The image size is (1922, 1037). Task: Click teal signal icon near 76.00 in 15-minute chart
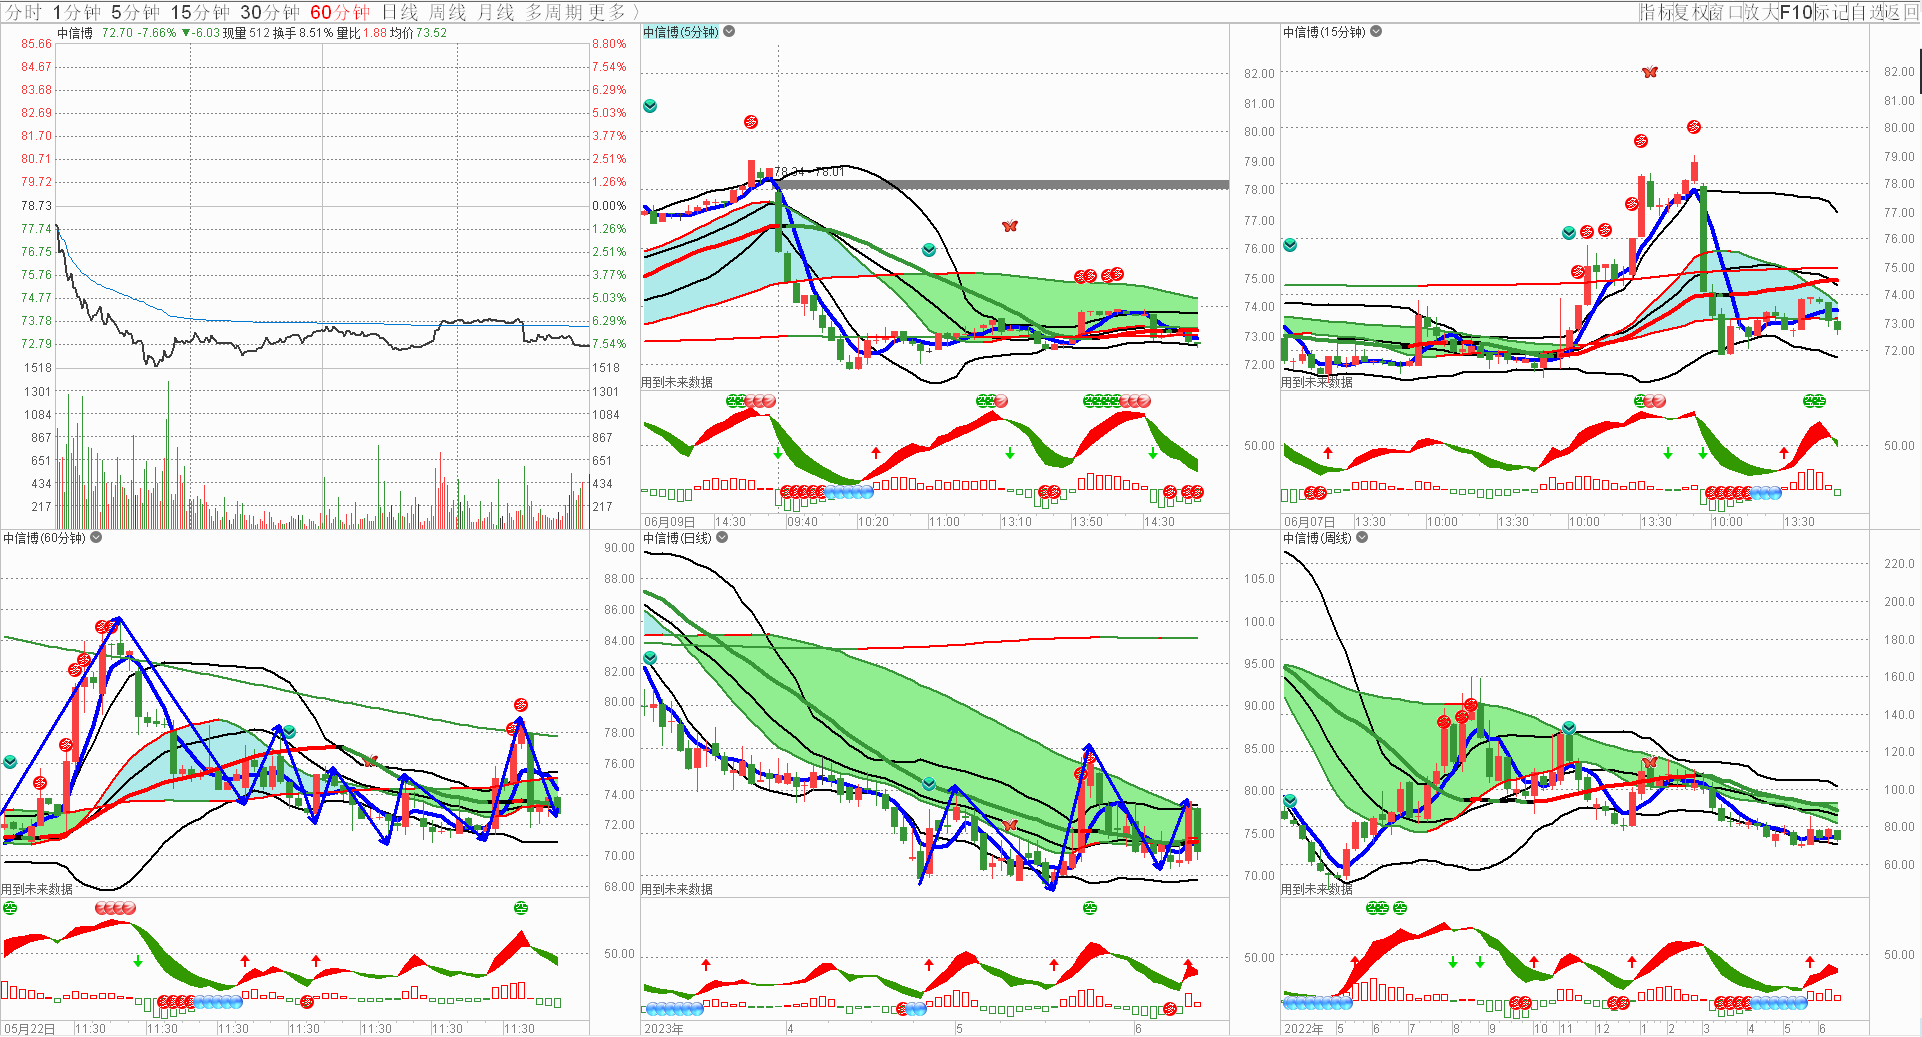point(1569,233)
